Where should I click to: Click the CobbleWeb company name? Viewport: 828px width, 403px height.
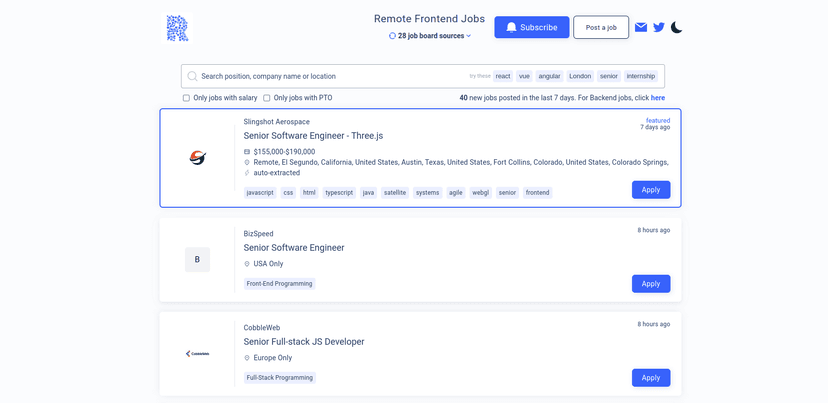click(262, 327)
